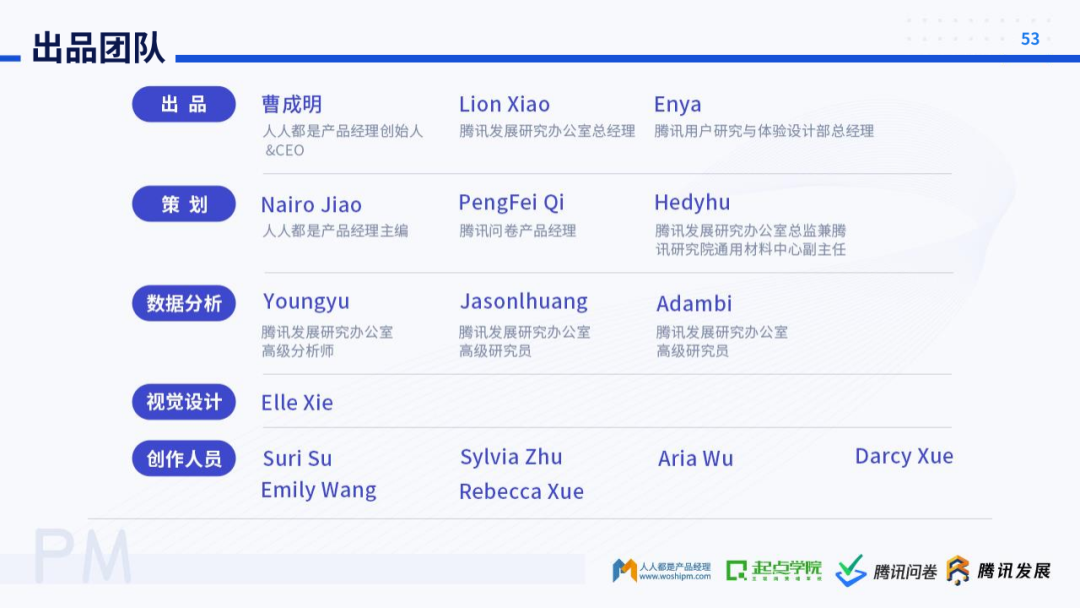Click the 人人都是产品经理 logo icon
The height and width of the screenshot is (608, 1080).
[624, 571]
